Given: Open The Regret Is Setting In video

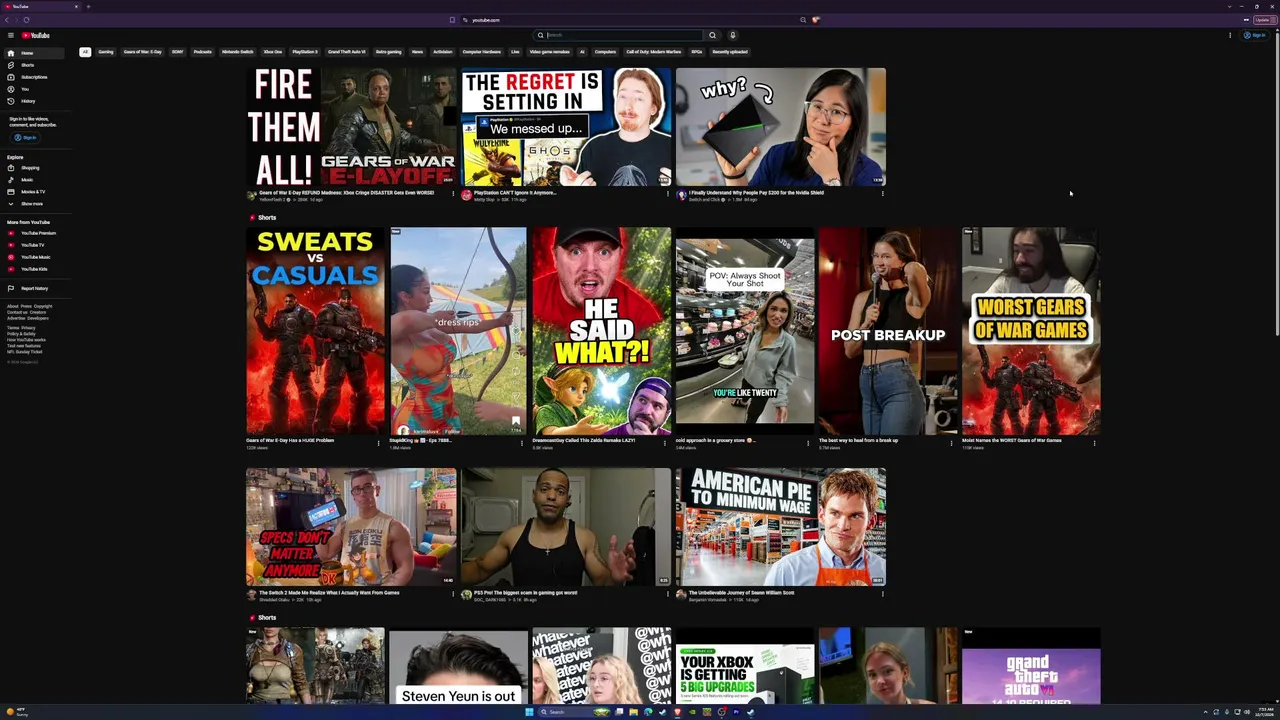Looking at the screenshot, I should click(566, 127).
